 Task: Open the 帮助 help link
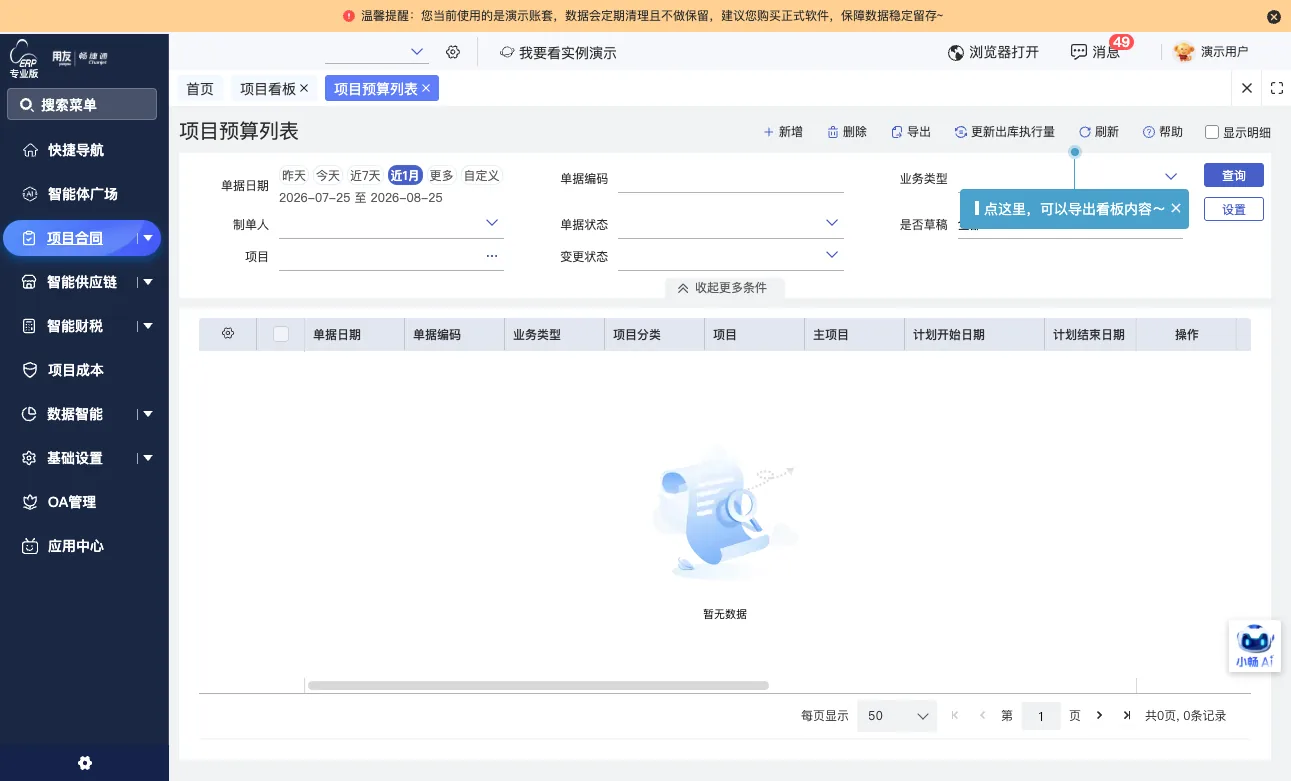(x=1162, y=132)
